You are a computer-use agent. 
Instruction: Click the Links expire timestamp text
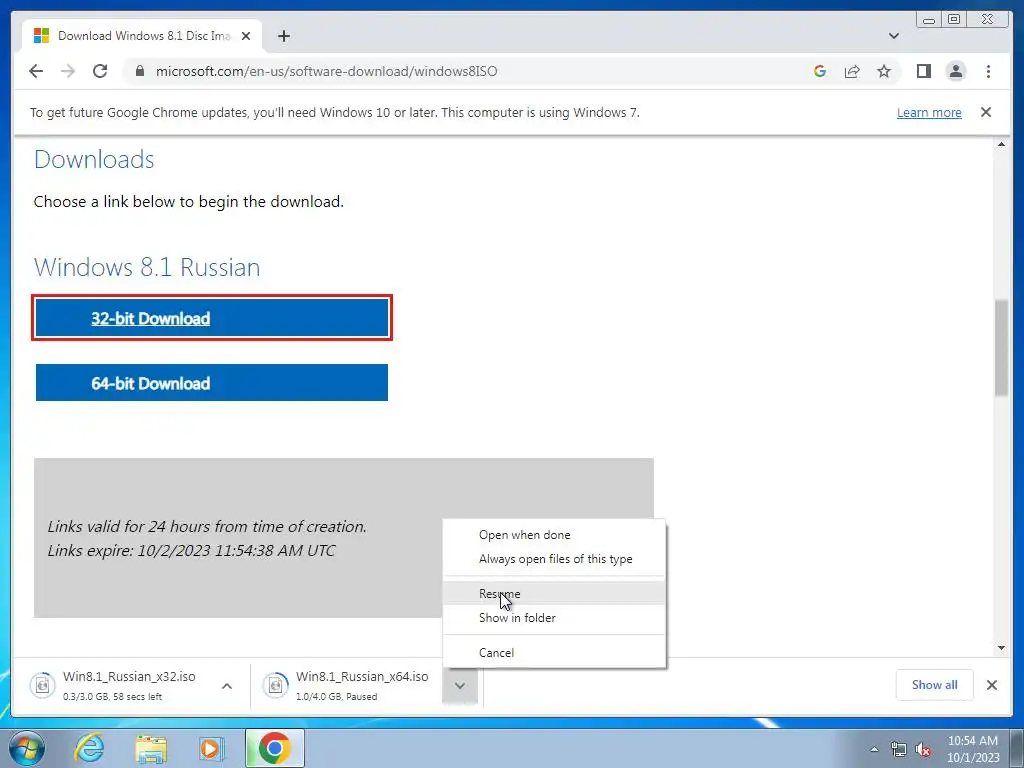point(191,551)
